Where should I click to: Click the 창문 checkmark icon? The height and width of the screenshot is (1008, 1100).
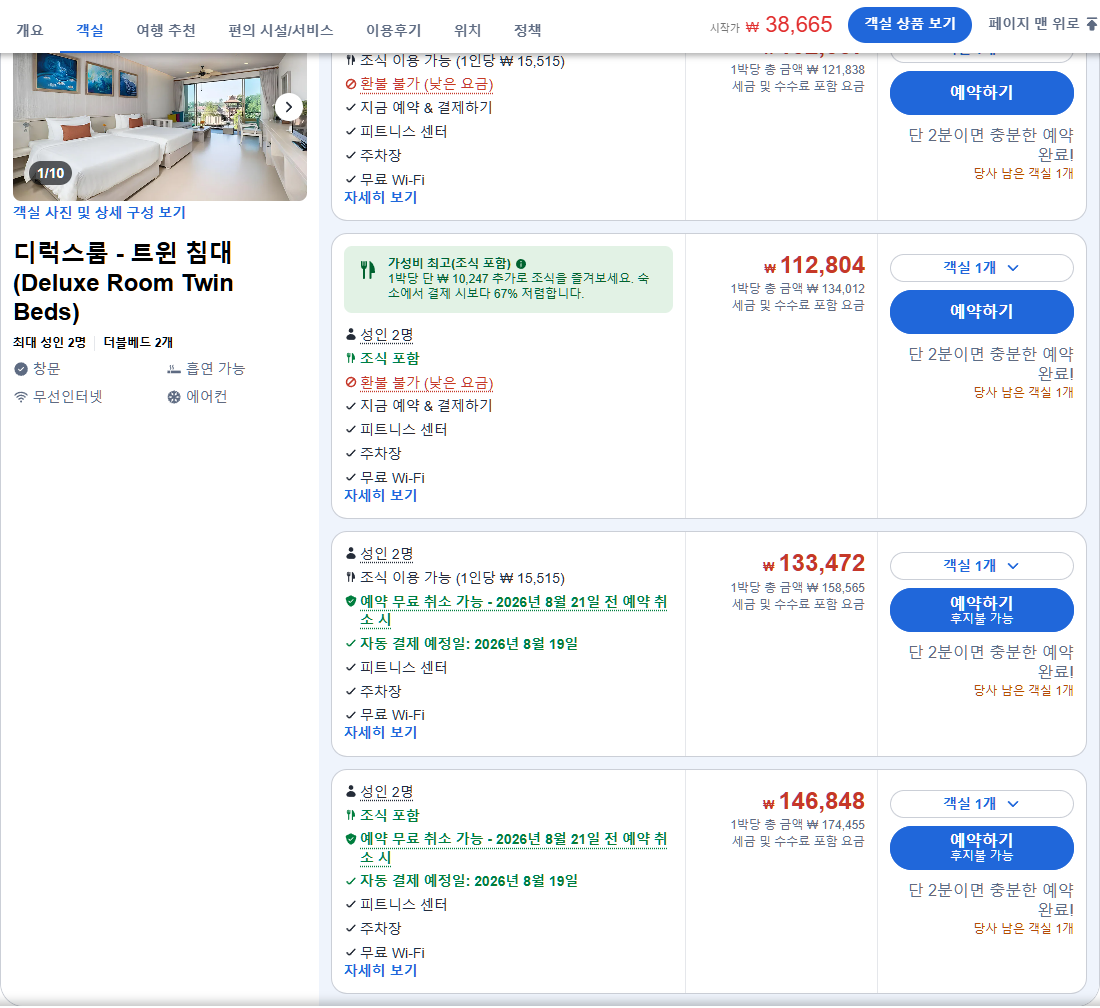click(21, 368)
